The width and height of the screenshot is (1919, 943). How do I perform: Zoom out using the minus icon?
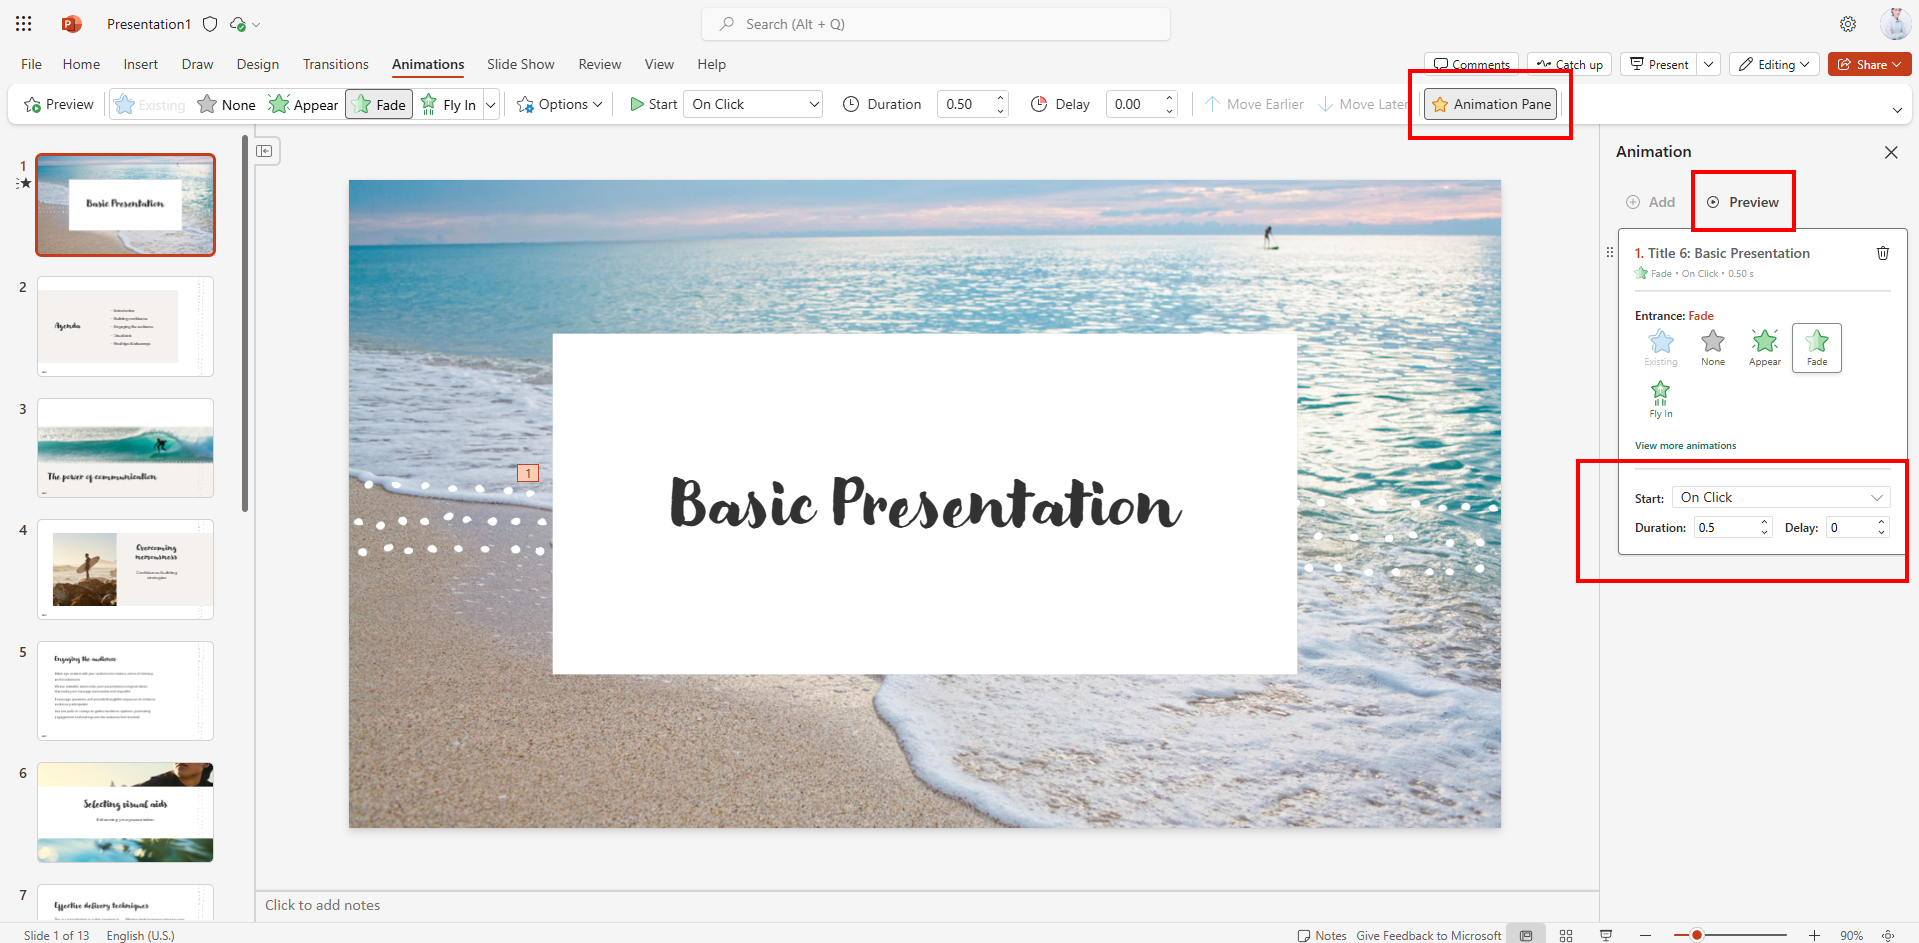click(1645, 935)
